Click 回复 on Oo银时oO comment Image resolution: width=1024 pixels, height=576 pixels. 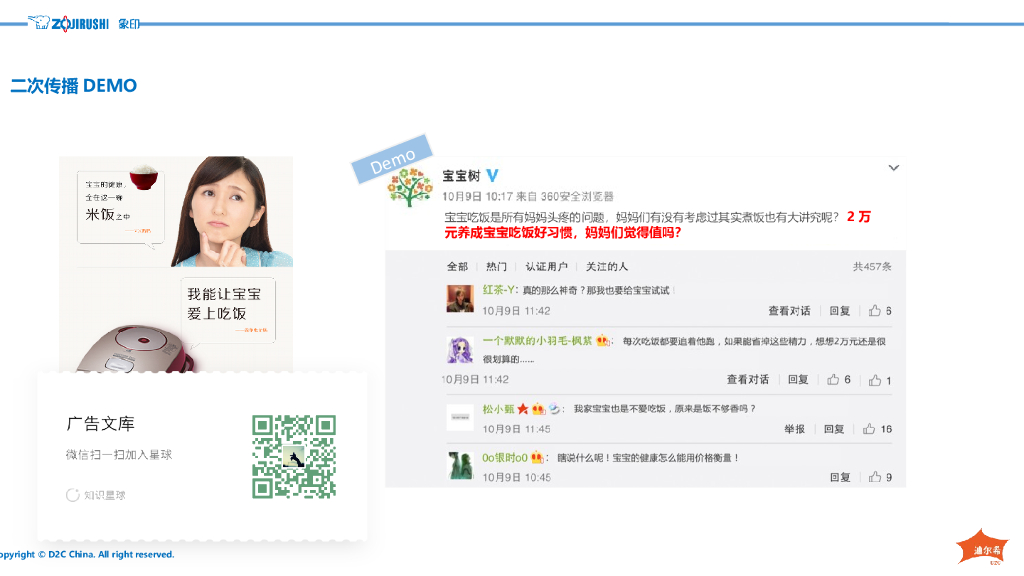point(840,477)
